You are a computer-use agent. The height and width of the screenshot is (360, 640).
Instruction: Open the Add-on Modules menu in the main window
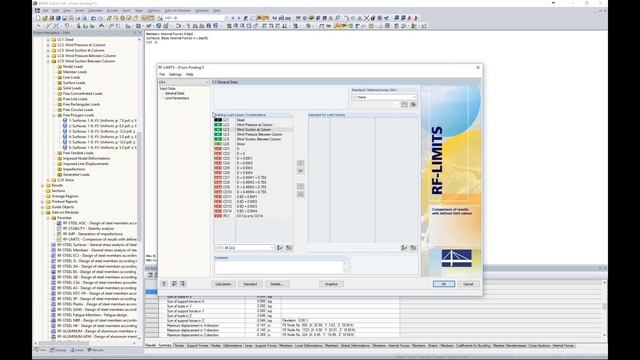(178, 11)
